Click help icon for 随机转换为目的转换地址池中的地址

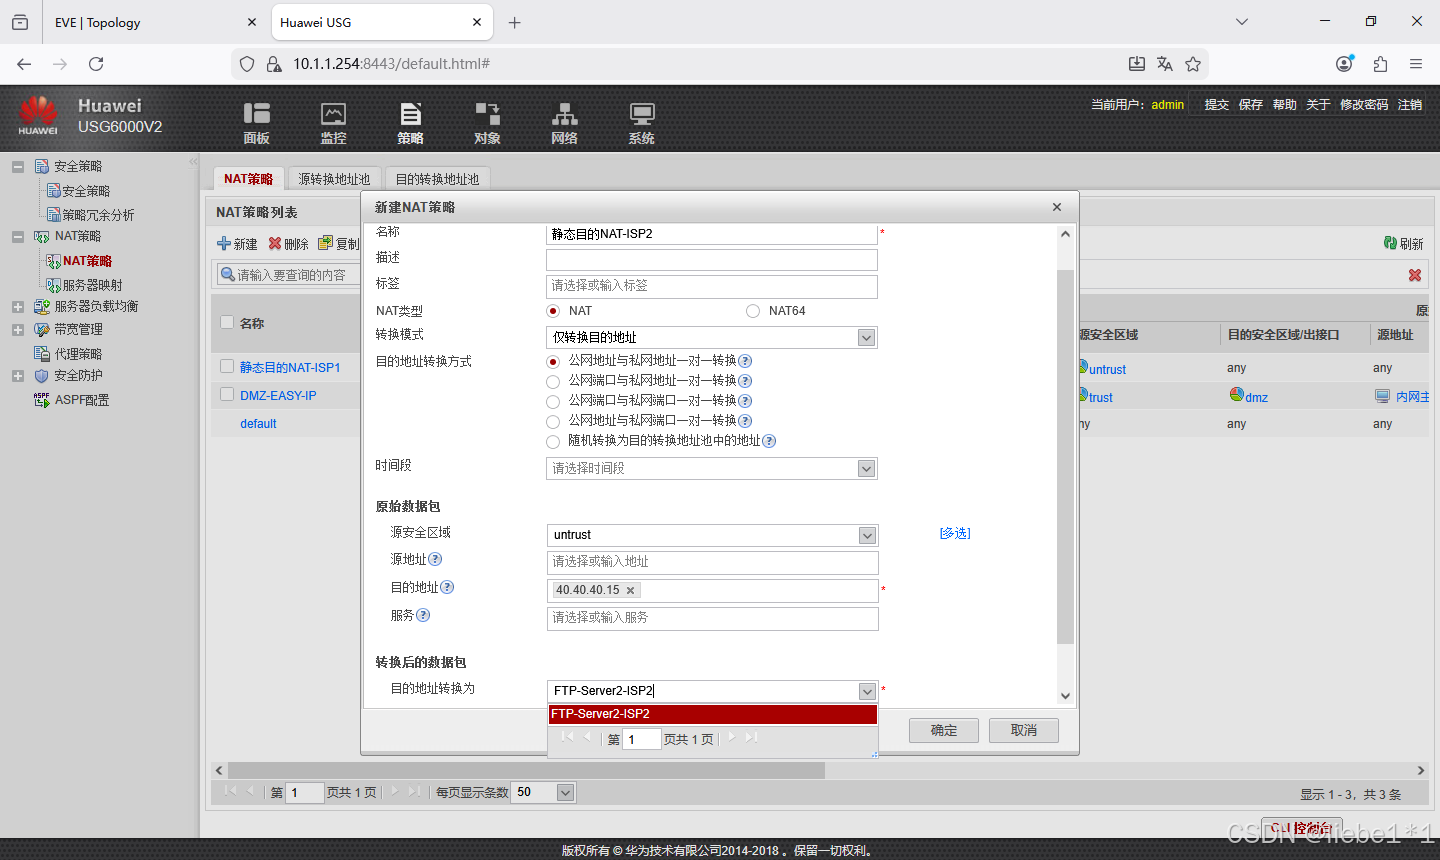pyautogui.click(x=769, y=441)
